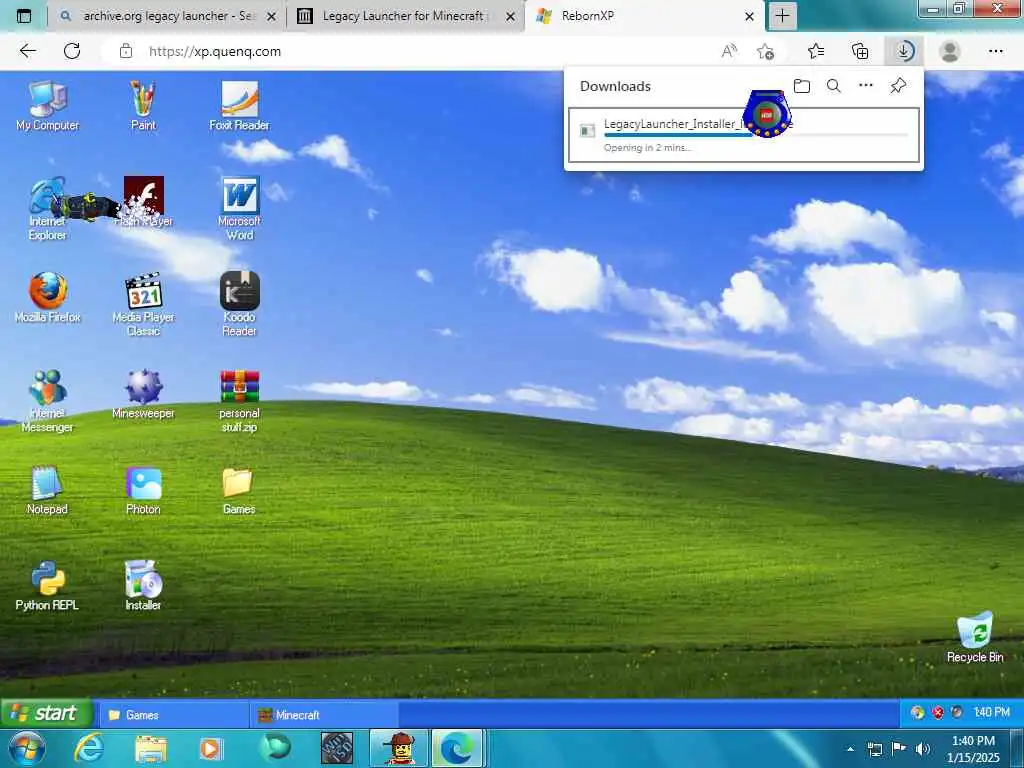Launch the Python REPL icon
Image resolution: width=1024 pixels, height=768 pixels.
(47, 586)
